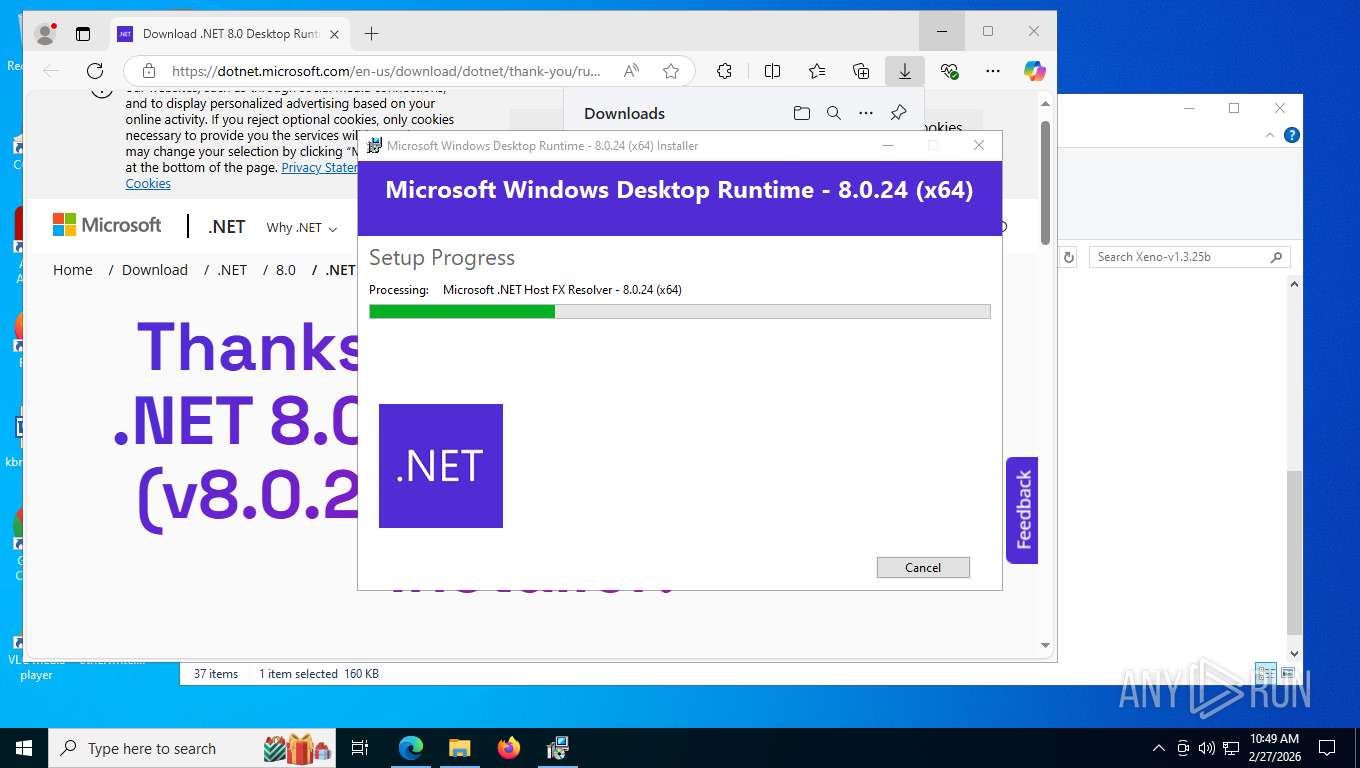The width and height of the screenshot is (1360, 768).
Task: Switch to the installer taskbar icon
Action: (558, 748)
